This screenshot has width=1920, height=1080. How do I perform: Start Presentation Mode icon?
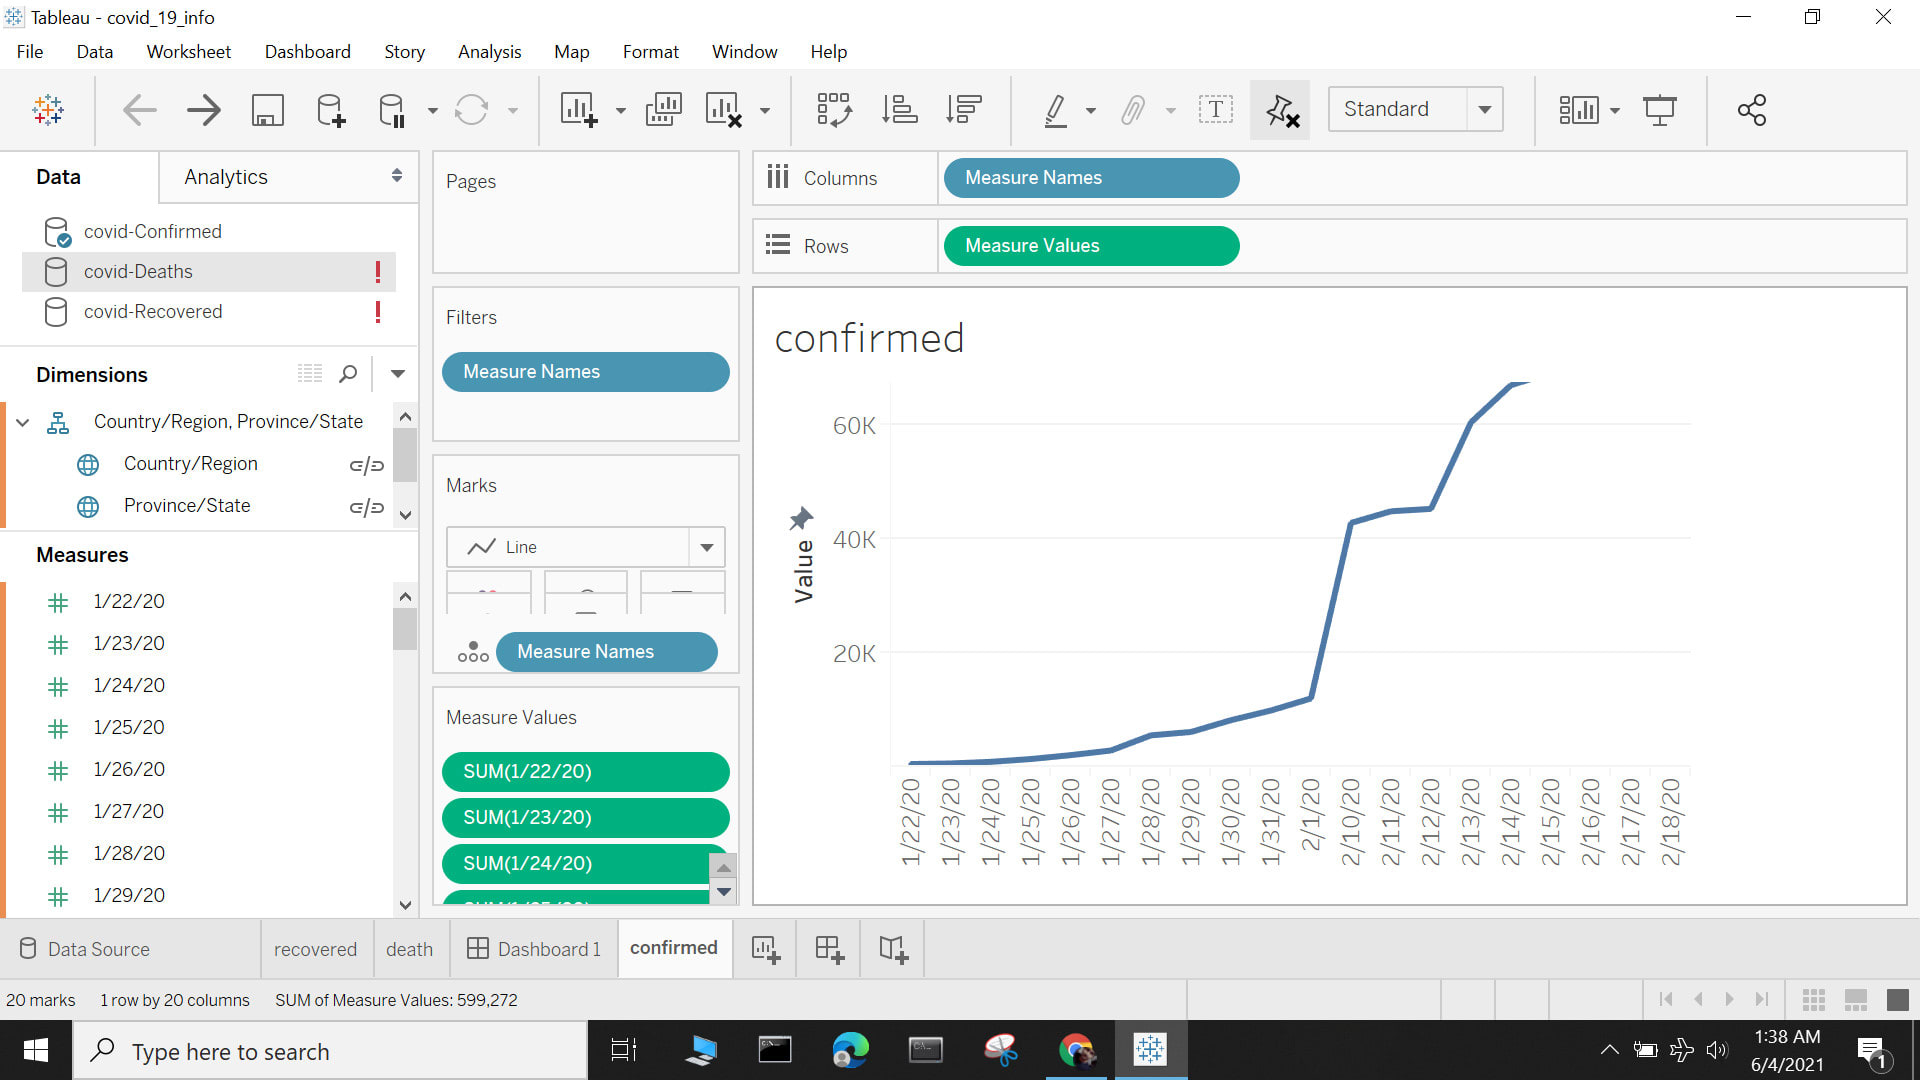(1660, 109)
